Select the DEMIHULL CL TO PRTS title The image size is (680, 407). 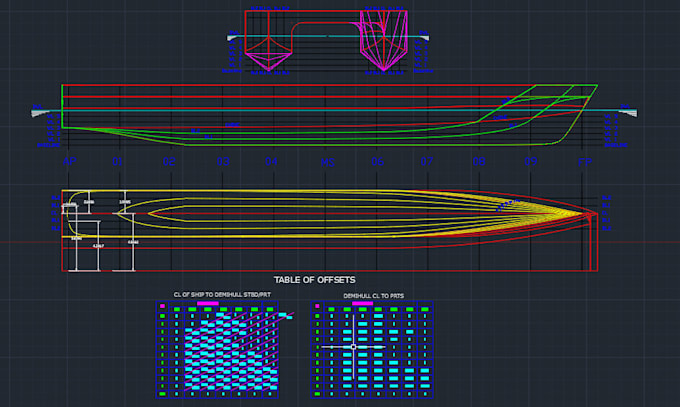pyautogui.click(x=373, y=296)
